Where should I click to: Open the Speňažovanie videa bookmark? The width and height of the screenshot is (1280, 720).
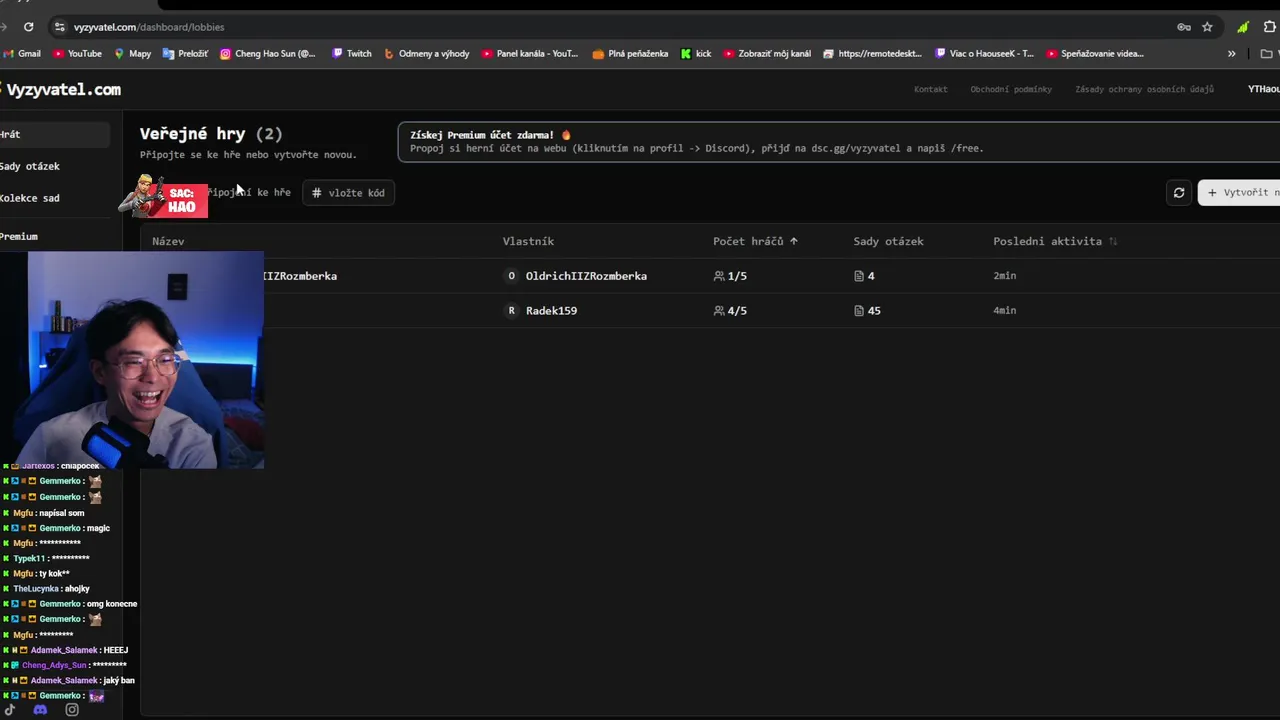pos(1095,54)
